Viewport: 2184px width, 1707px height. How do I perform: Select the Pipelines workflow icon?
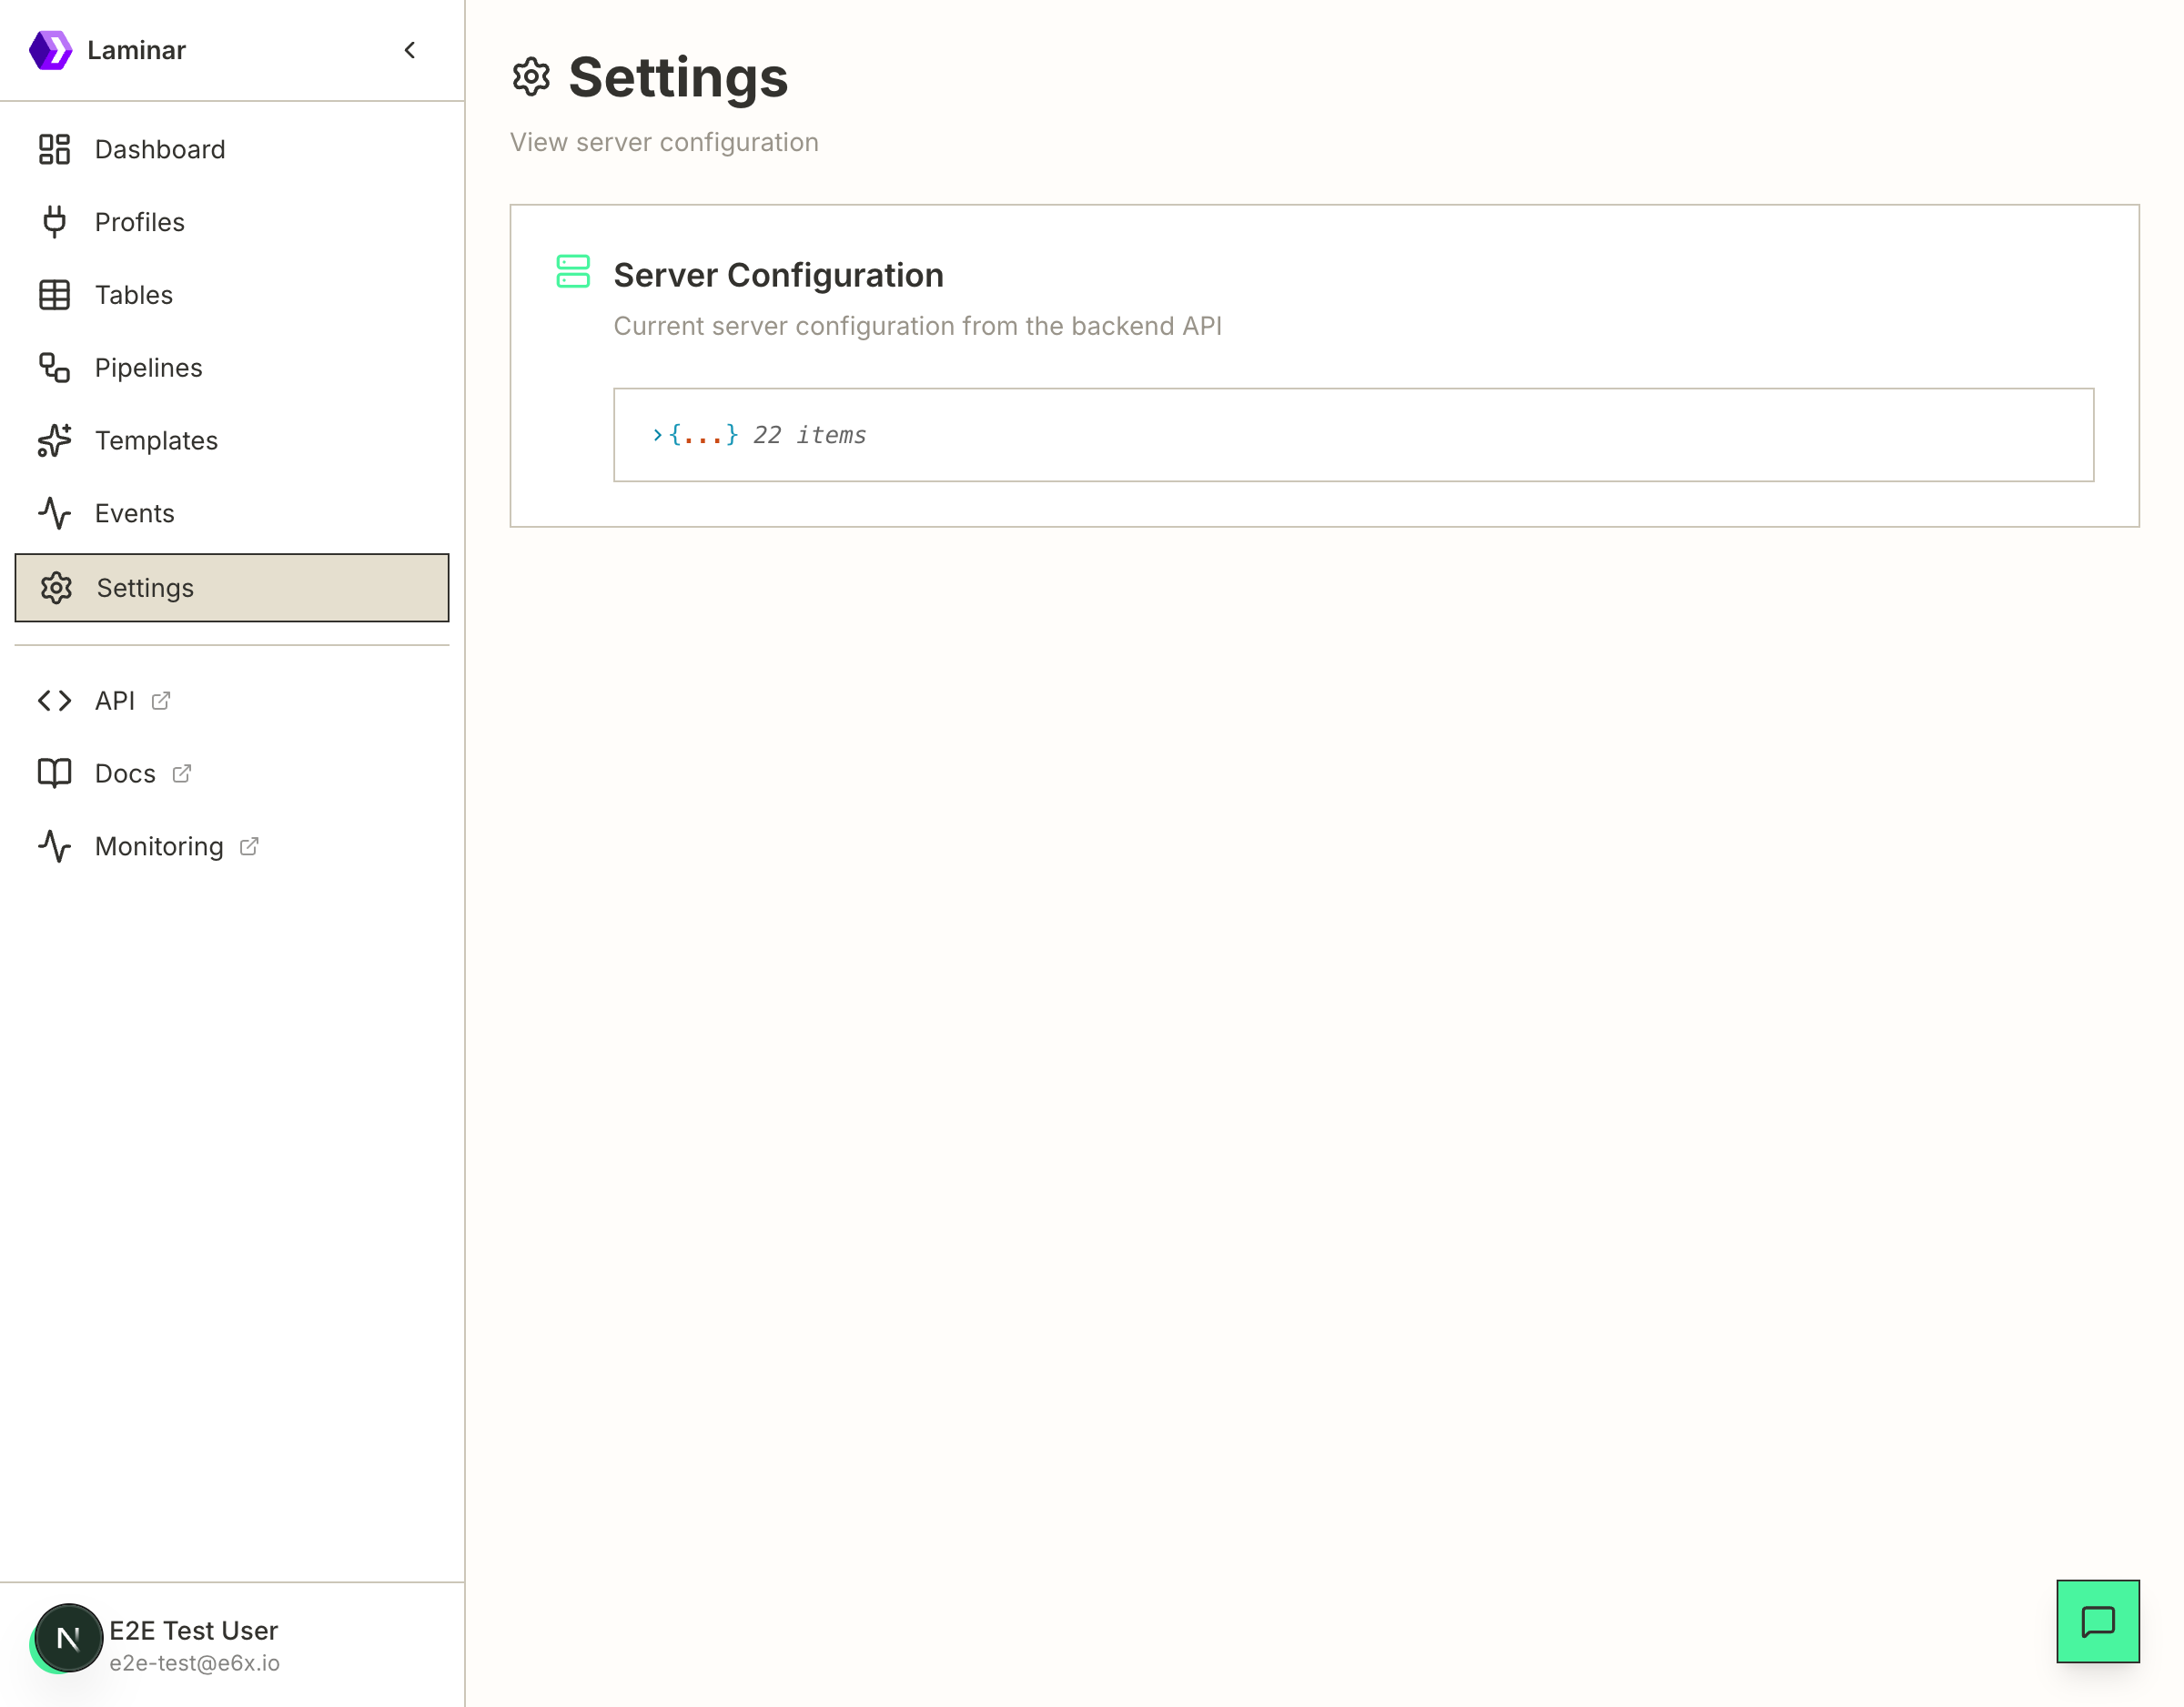(54, 368)
